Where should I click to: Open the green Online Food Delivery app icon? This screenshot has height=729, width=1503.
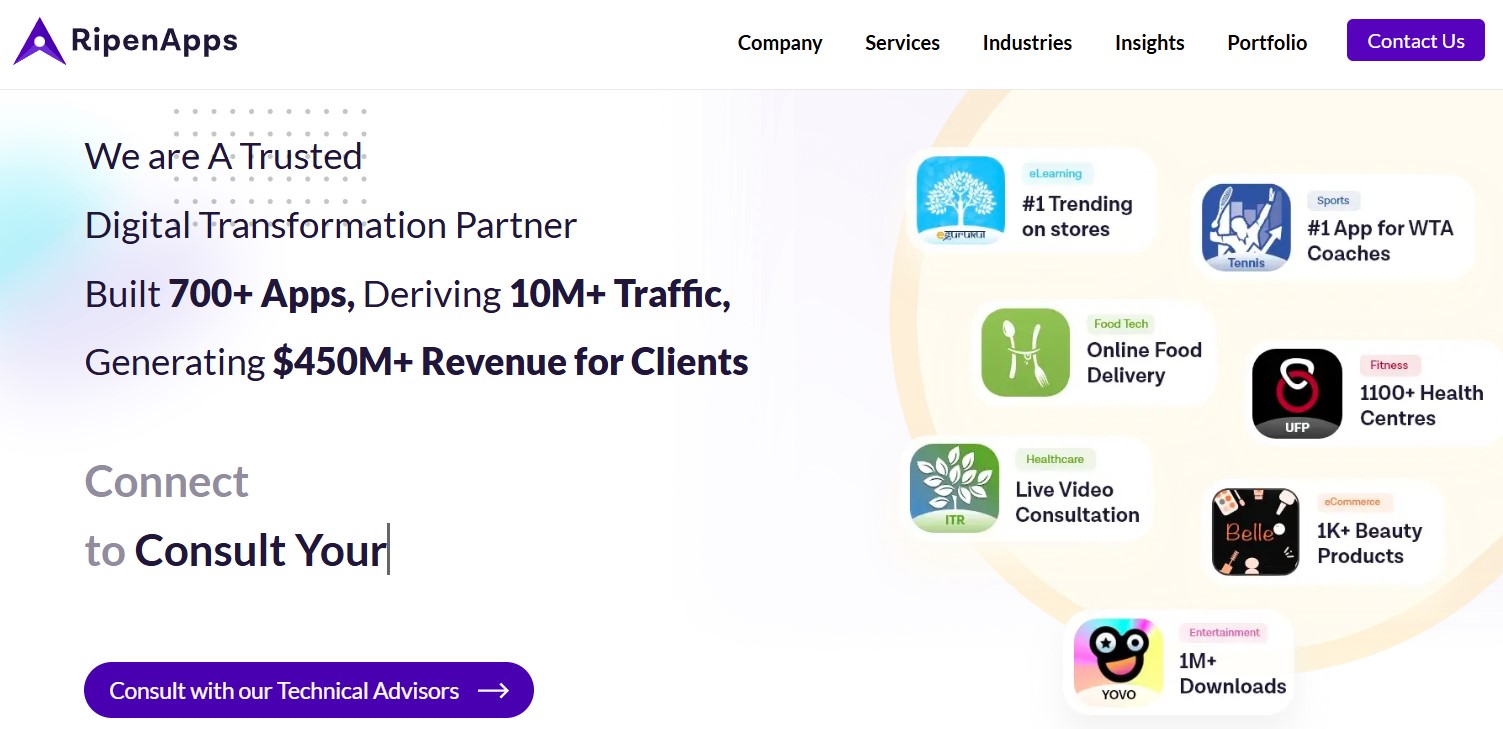(1024, 352)
